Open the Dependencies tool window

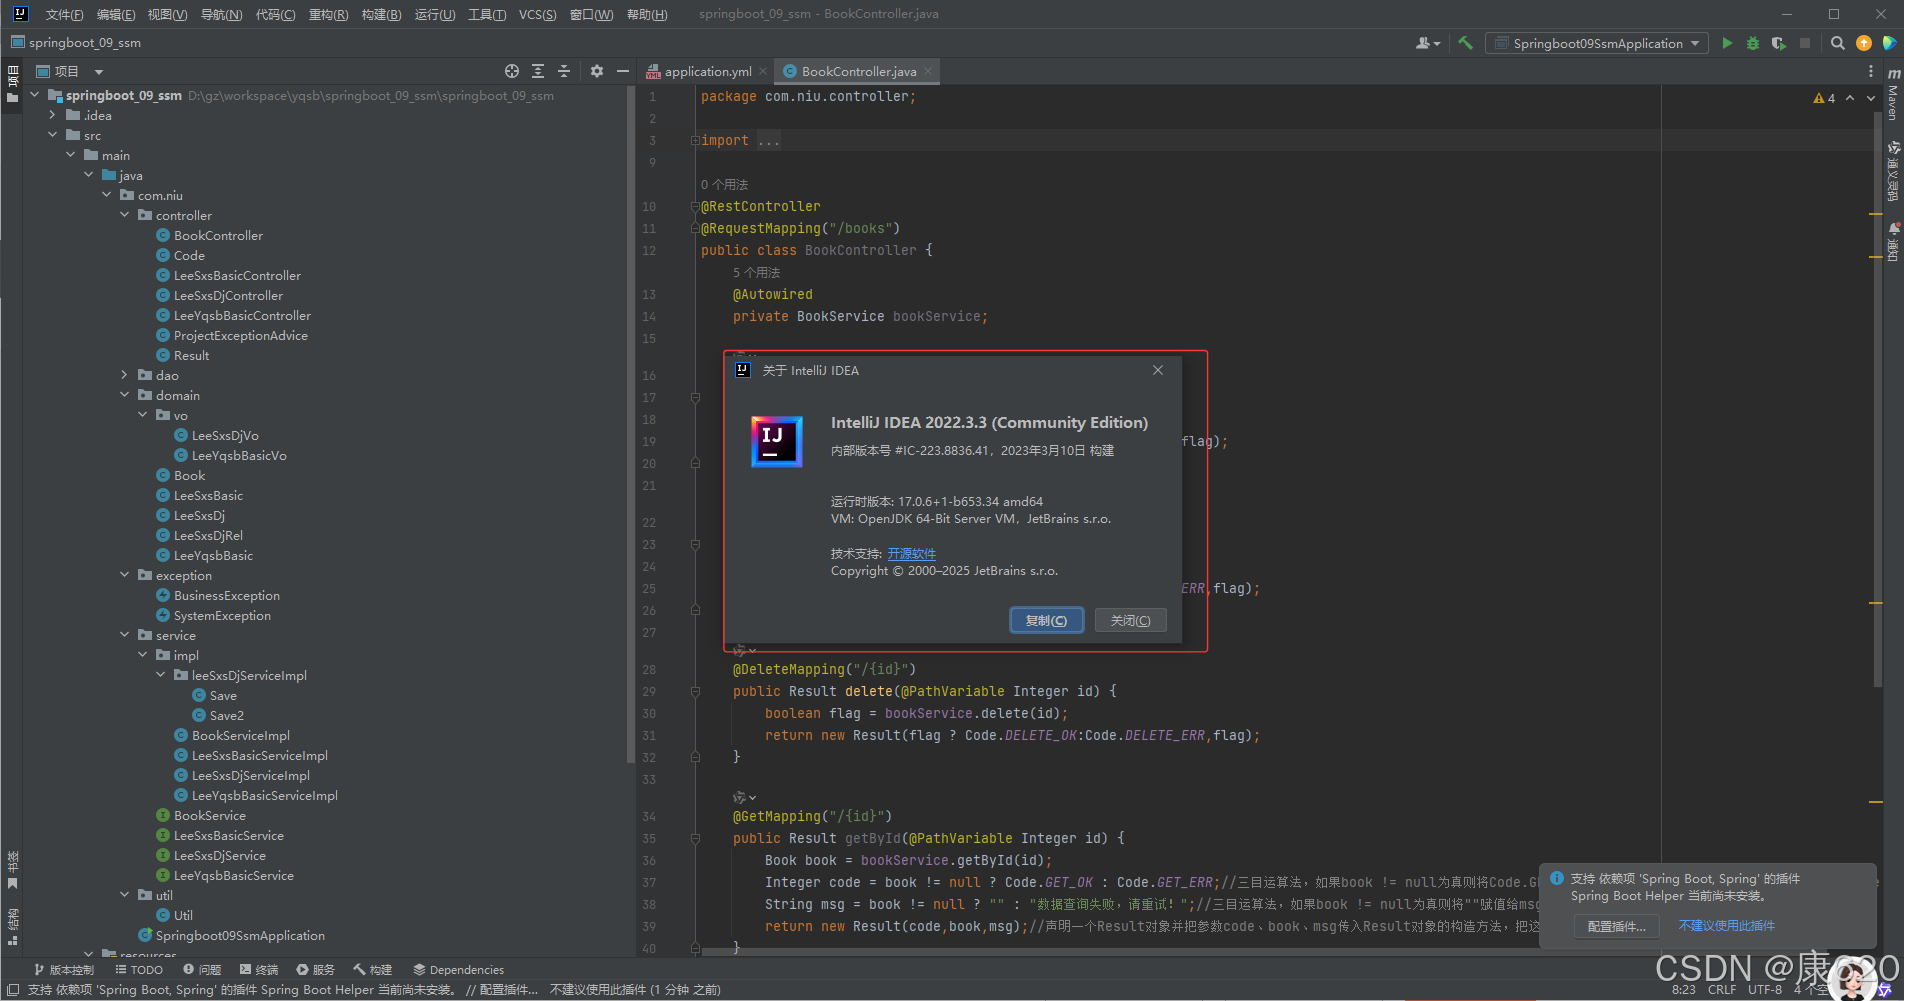click(459, 970)
